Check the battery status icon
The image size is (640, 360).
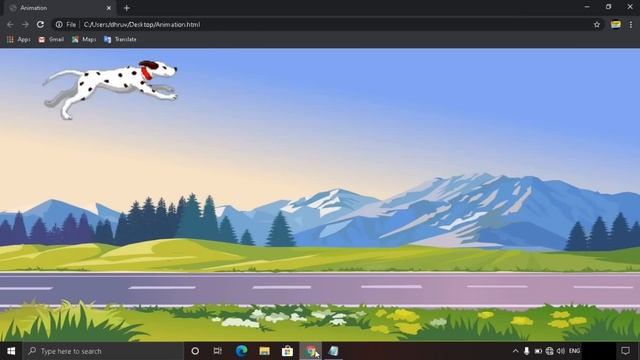click(538, 351)
